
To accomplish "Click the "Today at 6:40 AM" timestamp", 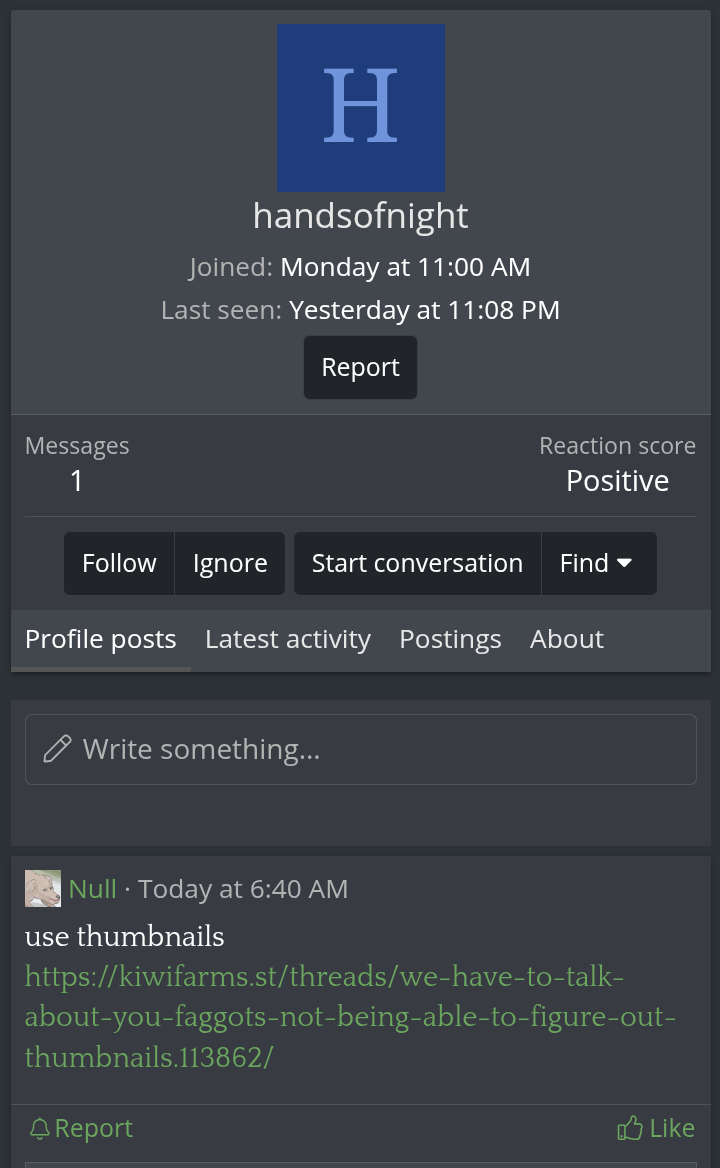I will [243, 889].
